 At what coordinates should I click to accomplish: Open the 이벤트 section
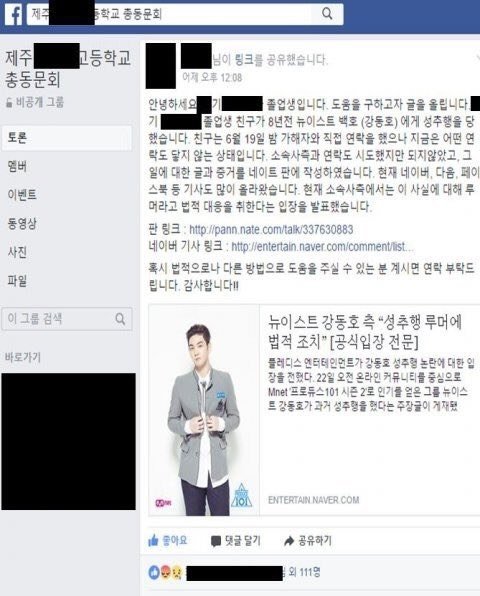pyautogui.click(x=22, y=195)
